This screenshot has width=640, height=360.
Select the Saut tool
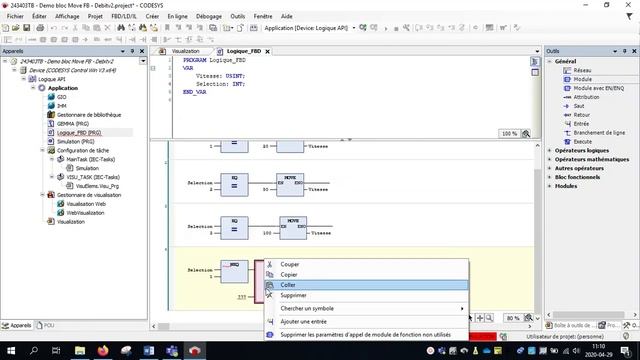point(578,106)
